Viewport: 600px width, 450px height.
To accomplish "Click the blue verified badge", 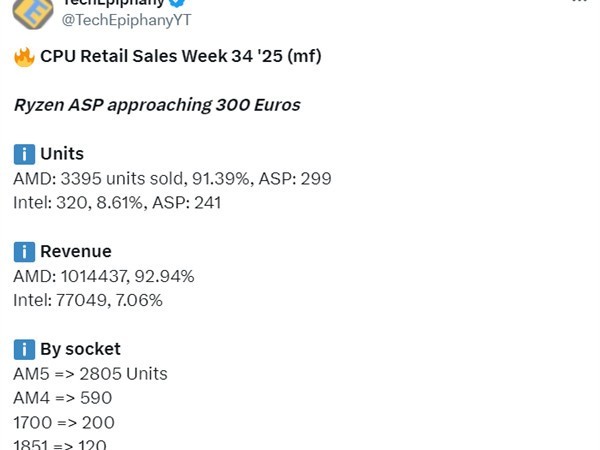I will (173, 3).
